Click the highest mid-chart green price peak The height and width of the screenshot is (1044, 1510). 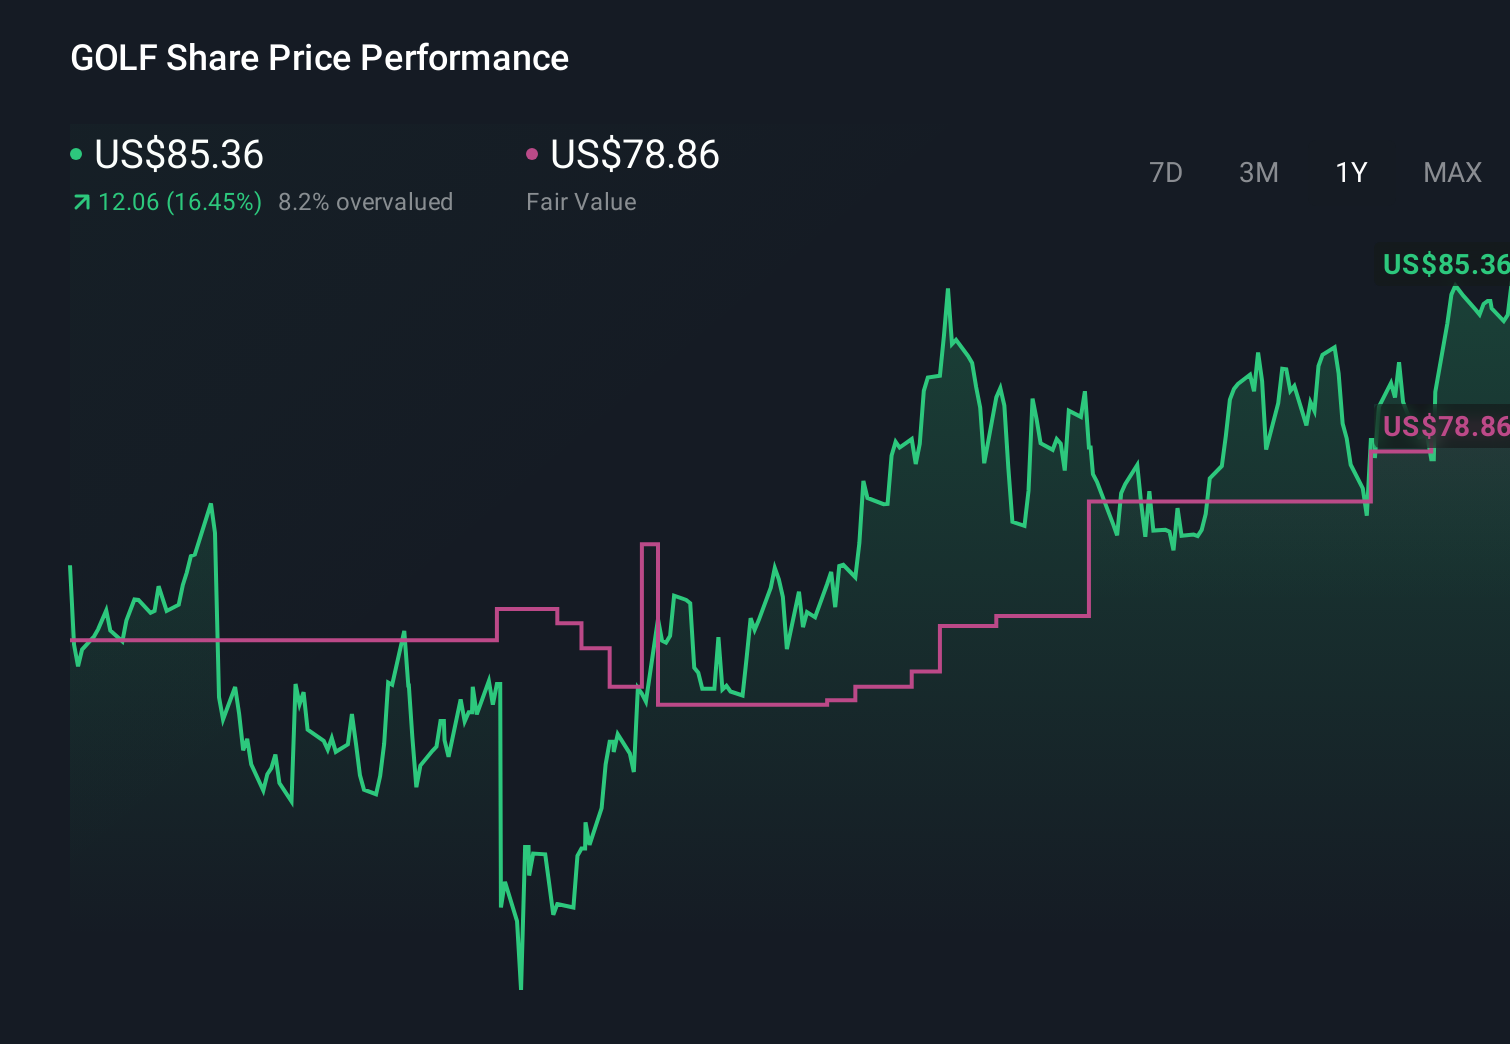(947, 291)
